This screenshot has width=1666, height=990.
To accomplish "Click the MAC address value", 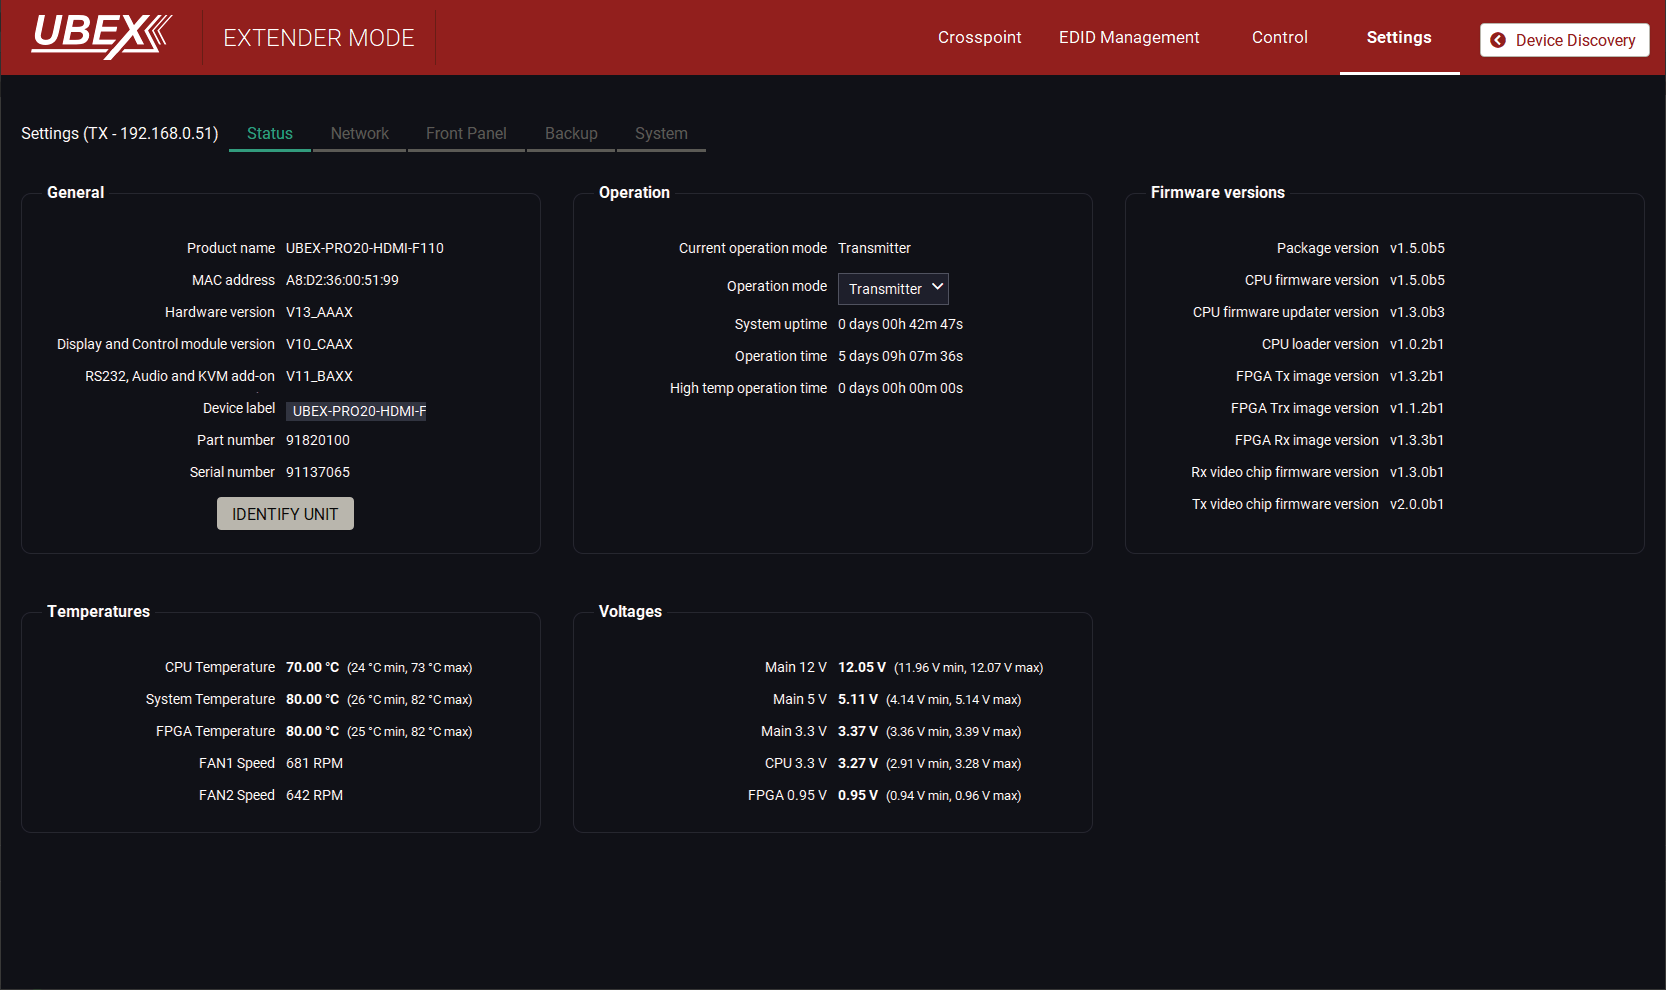I will [x=342, y=280].
